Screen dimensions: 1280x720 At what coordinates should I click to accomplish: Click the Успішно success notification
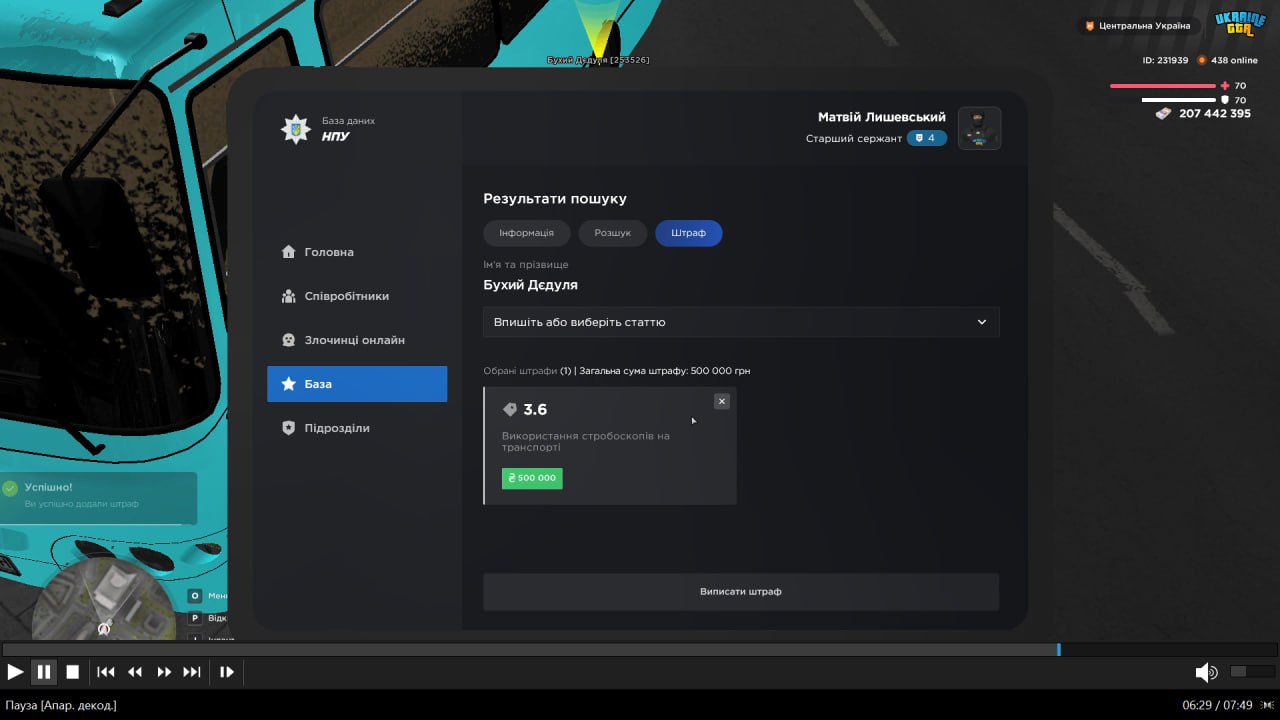pyautogui.click(x=98, y=496)
